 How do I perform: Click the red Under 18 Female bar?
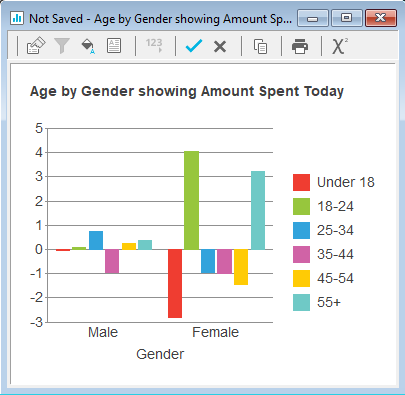175,284
